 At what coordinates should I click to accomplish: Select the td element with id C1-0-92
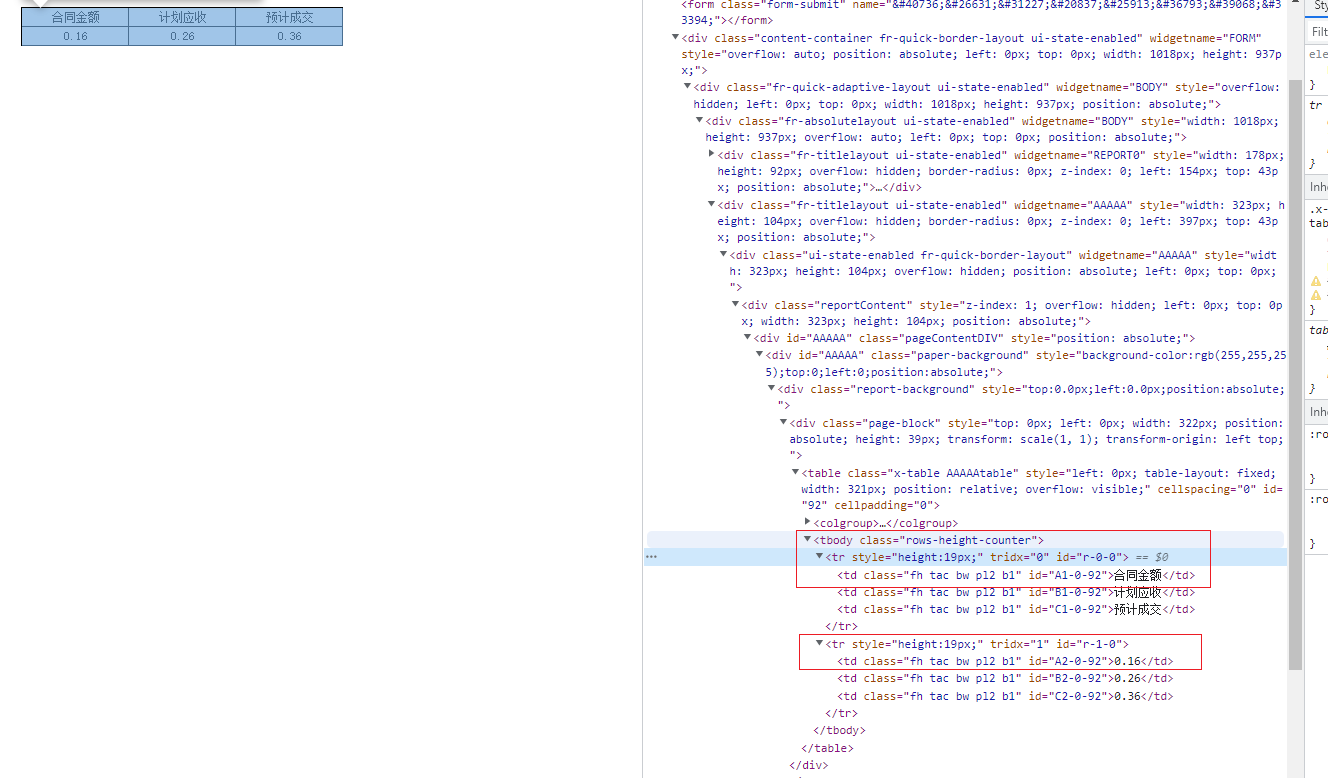[1016, 609]
